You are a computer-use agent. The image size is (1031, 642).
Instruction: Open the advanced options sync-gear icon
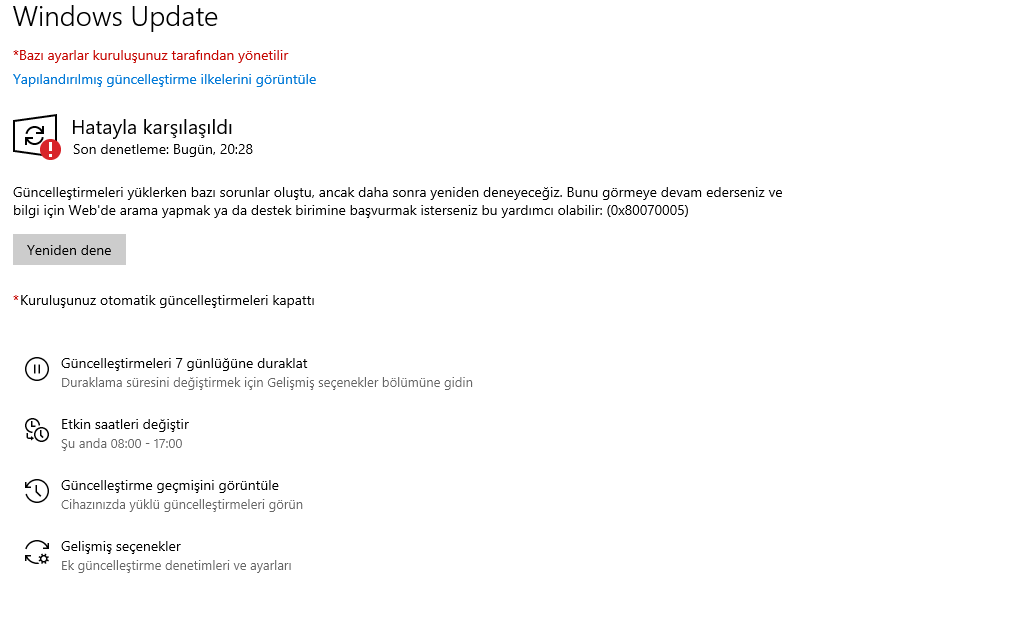point(37,552)
